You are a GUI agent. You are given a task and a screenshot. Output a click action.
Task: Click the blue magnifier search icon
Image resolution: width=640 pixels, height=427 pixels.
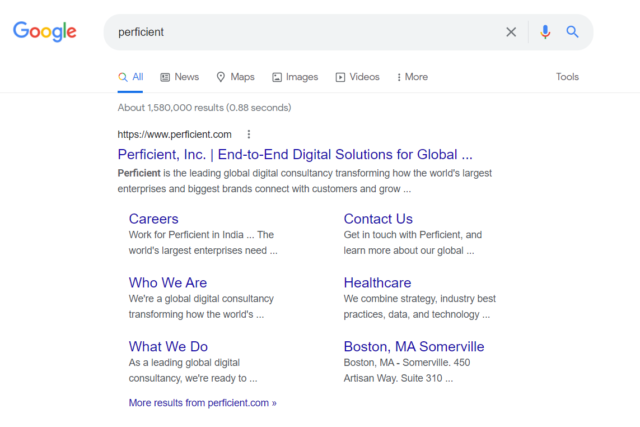pos(572,31)
